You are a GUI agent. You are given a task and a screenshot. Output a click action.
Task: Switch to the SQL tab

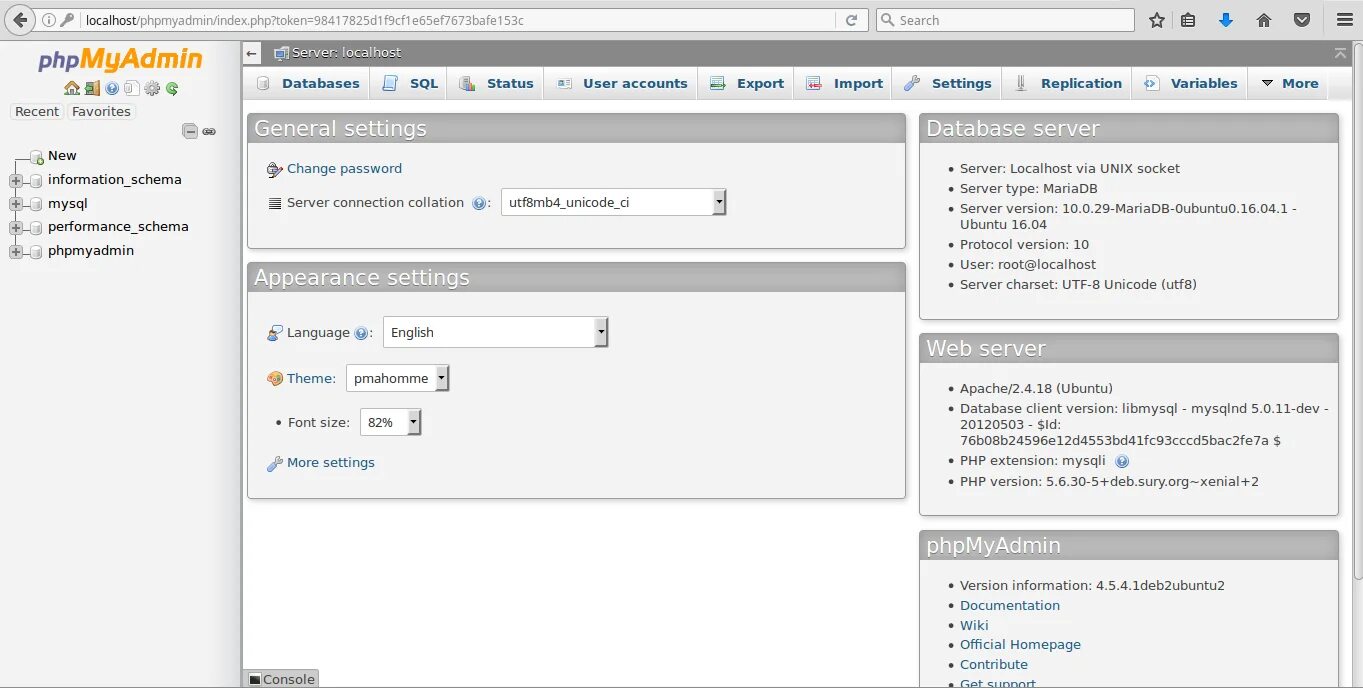[410, 83]
